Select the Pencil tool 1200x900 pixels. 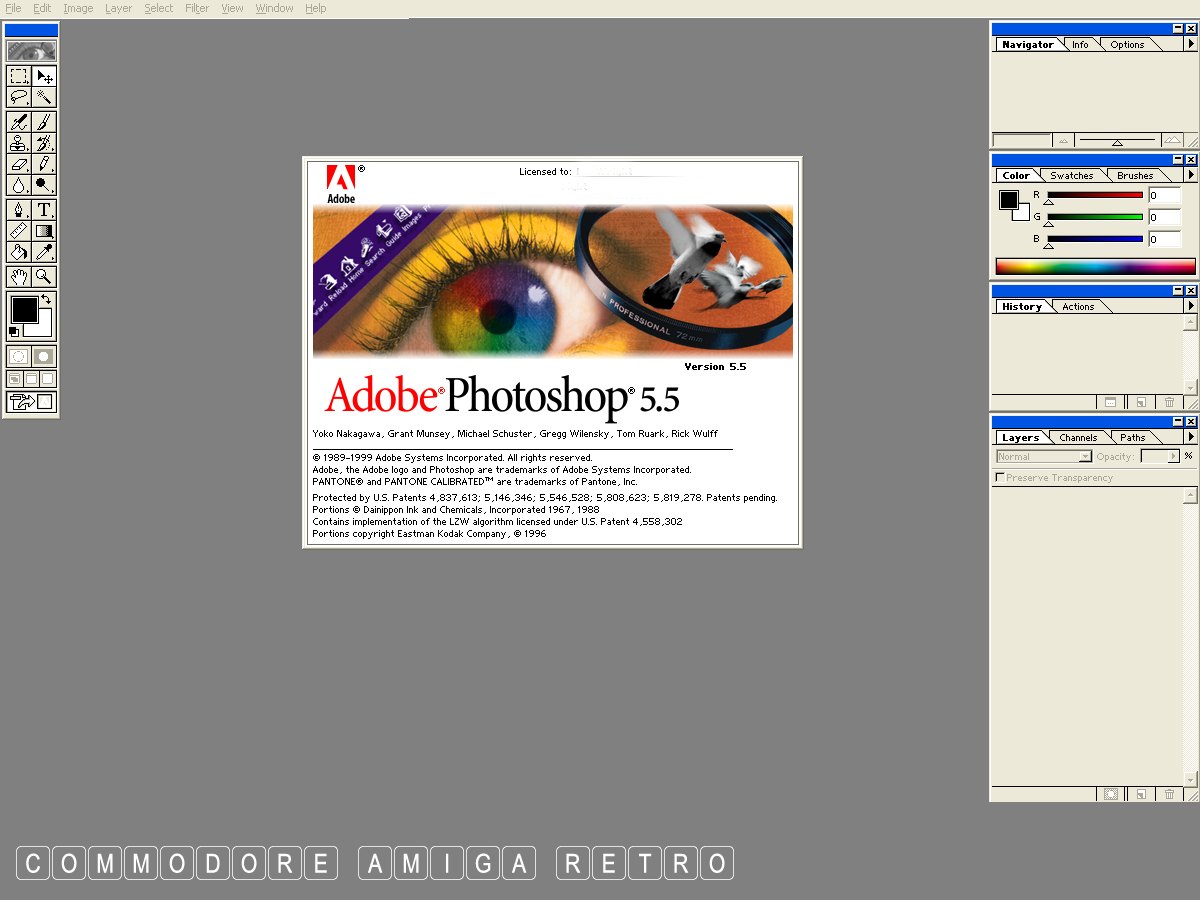[44, 164]
